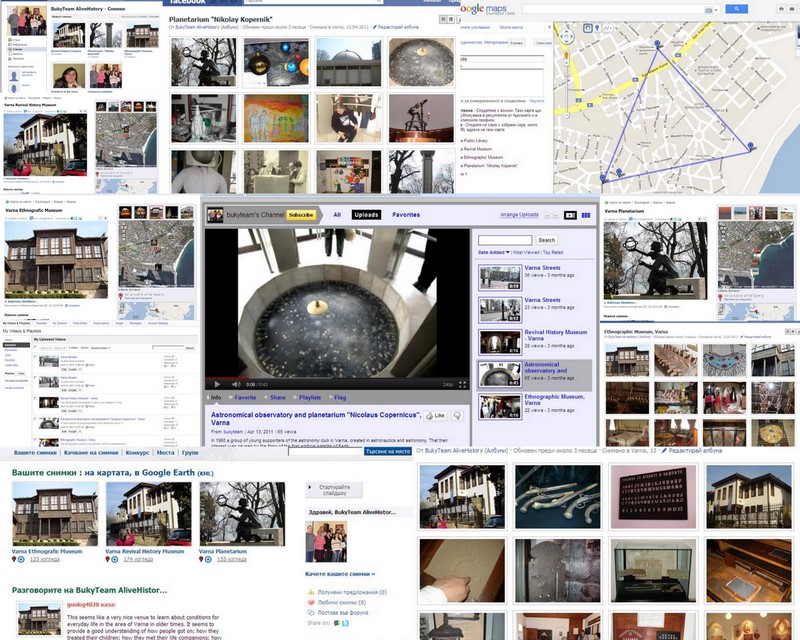Open the Revival History Museum video thumbnail

coord(499,341)
